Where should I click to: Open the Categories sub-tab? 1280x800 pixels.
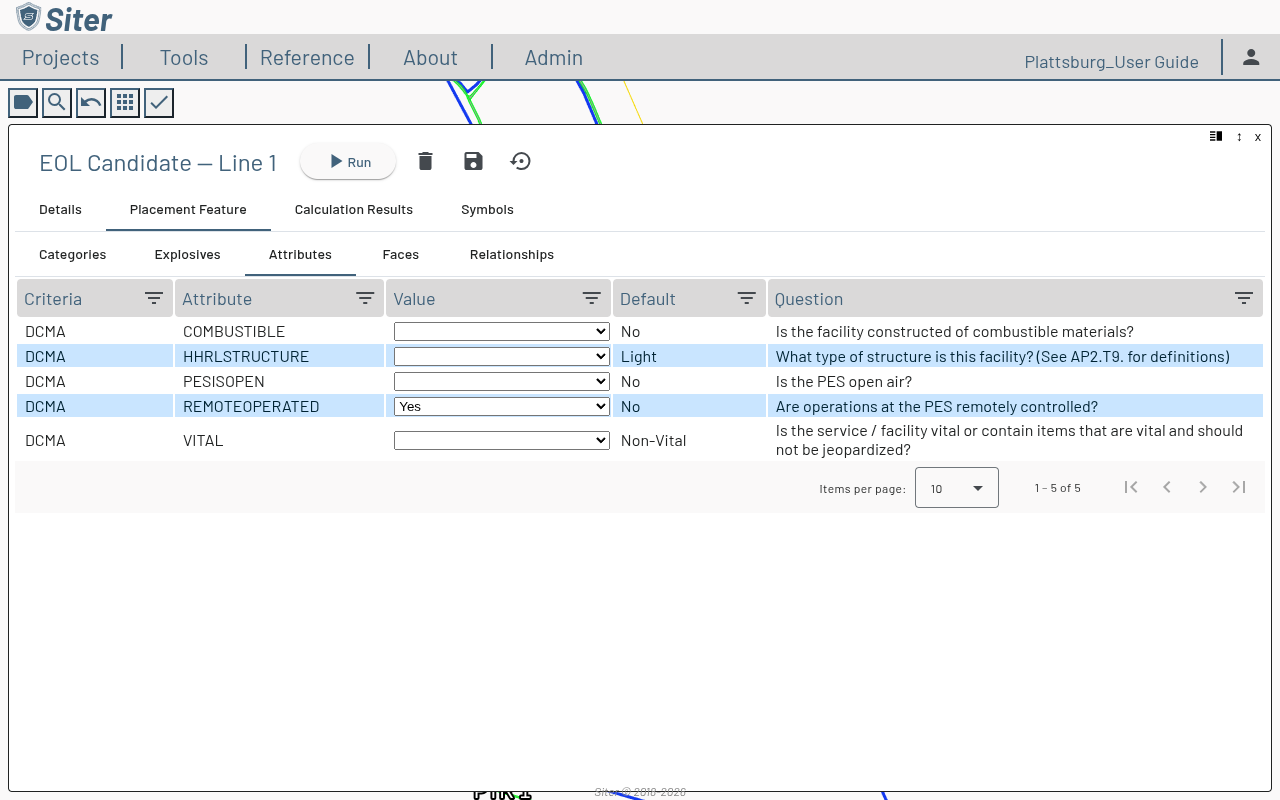click(72, 254)
